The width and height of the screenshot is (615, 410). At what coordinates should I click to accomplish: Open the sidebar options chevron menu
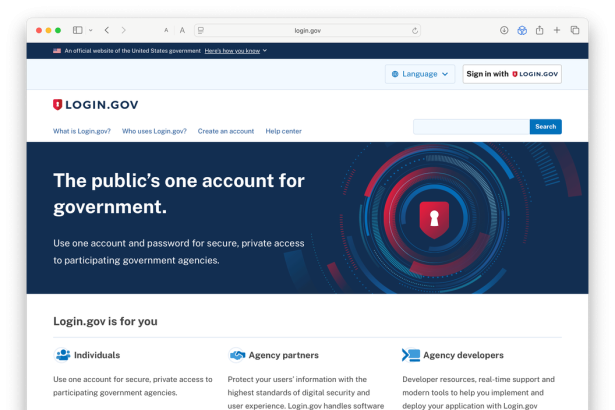coord(91,30)
